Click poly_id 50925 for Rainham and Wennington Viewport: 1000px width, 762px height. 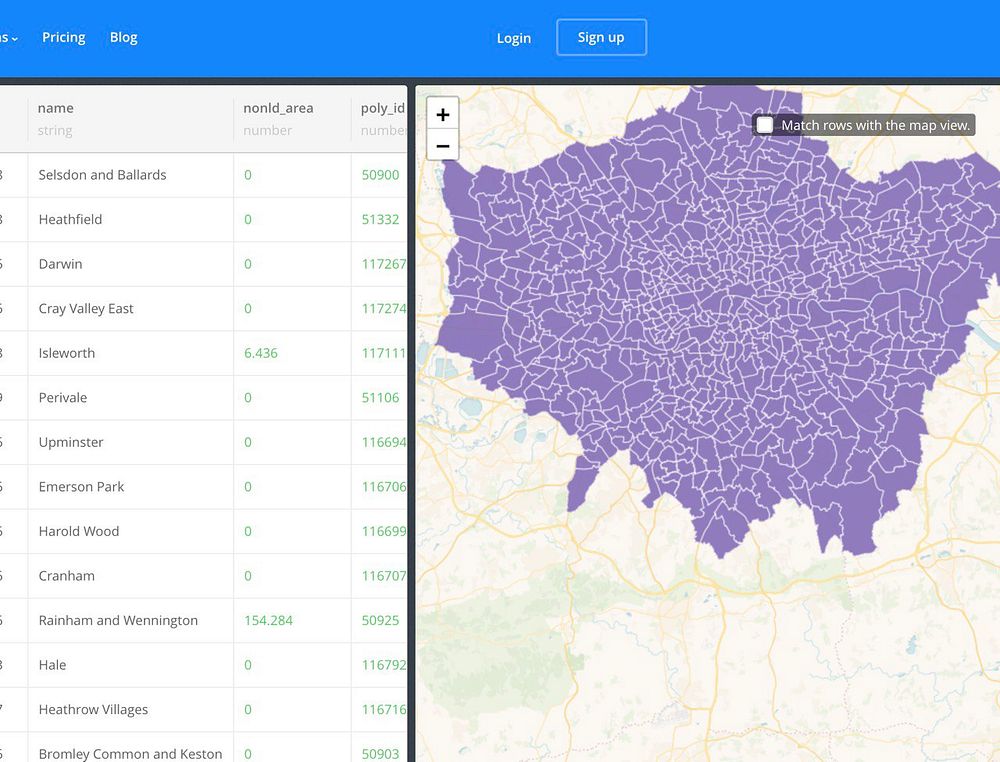pyautogui.click(x=381, y=620)
